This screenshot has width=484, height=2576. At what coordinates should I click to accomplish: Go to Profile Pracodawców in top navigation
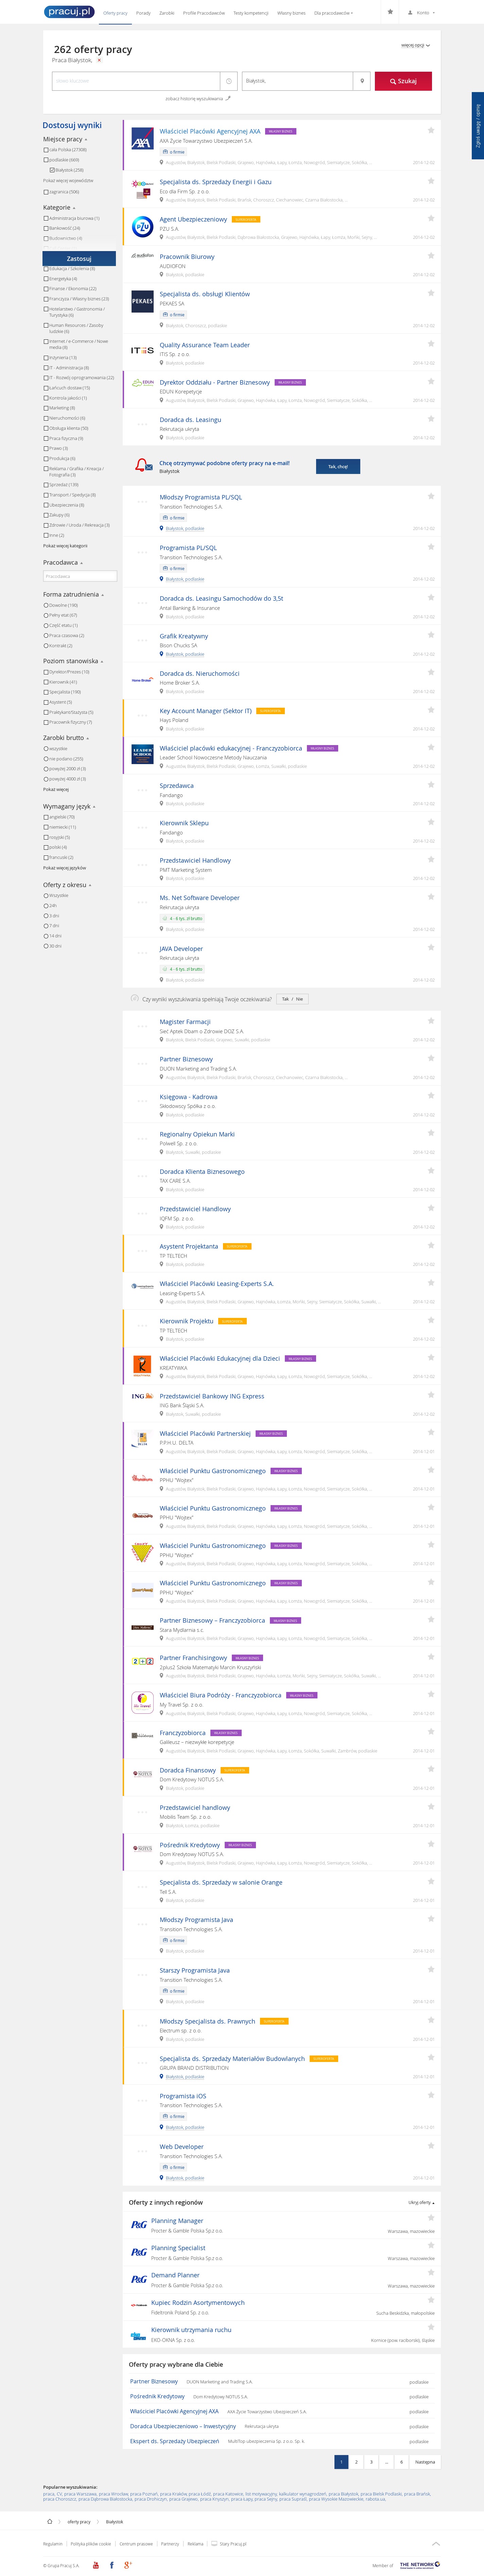pos(204,13)
